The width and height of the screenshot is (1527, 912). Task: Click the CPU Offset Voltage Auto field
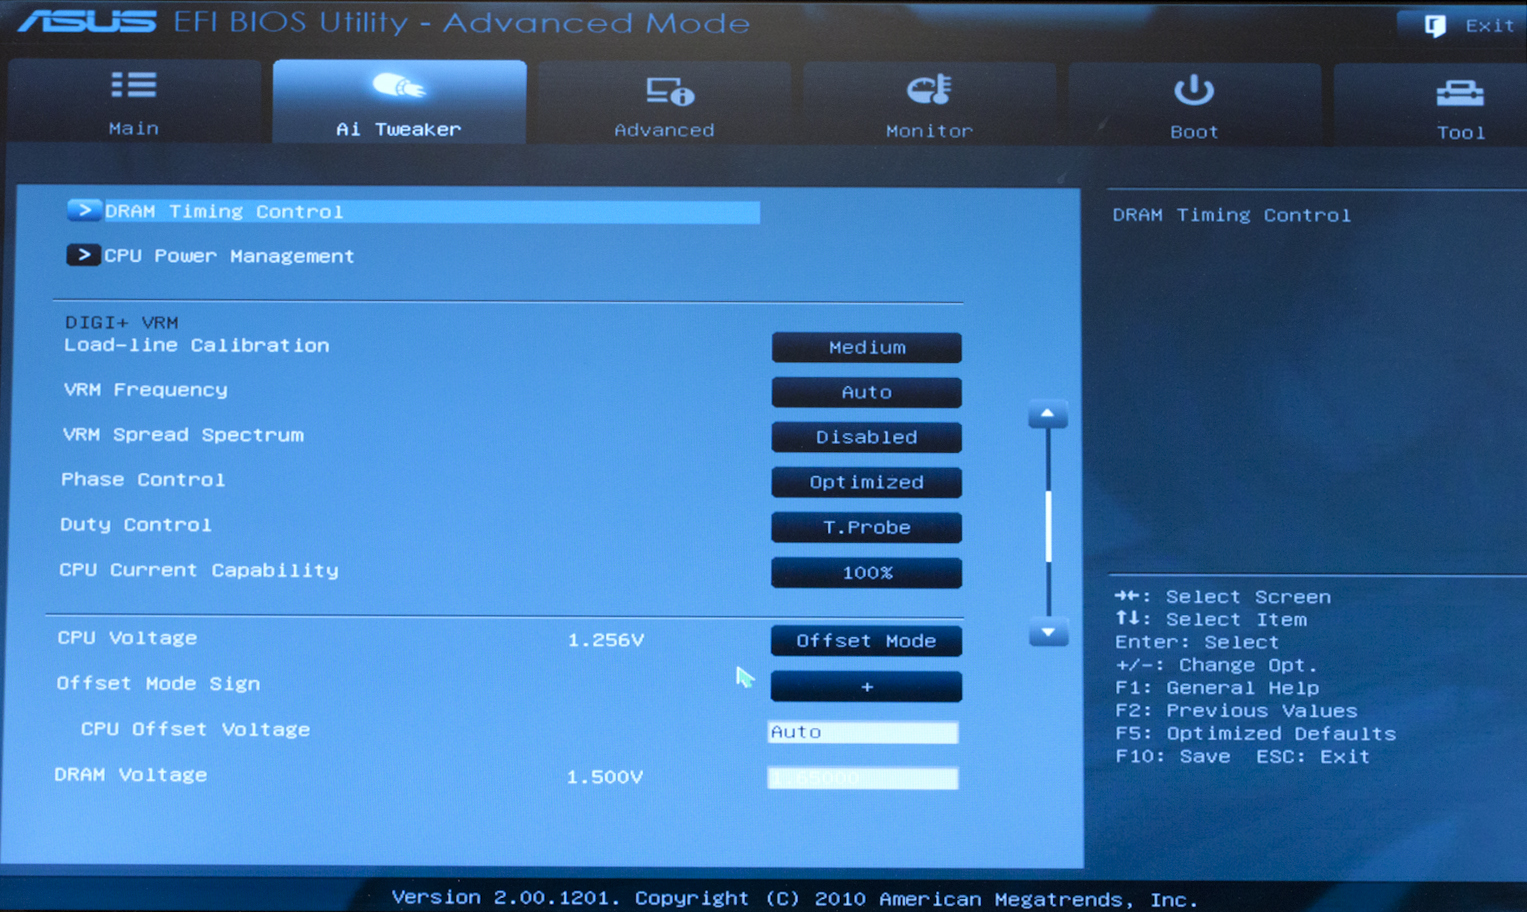862,732
